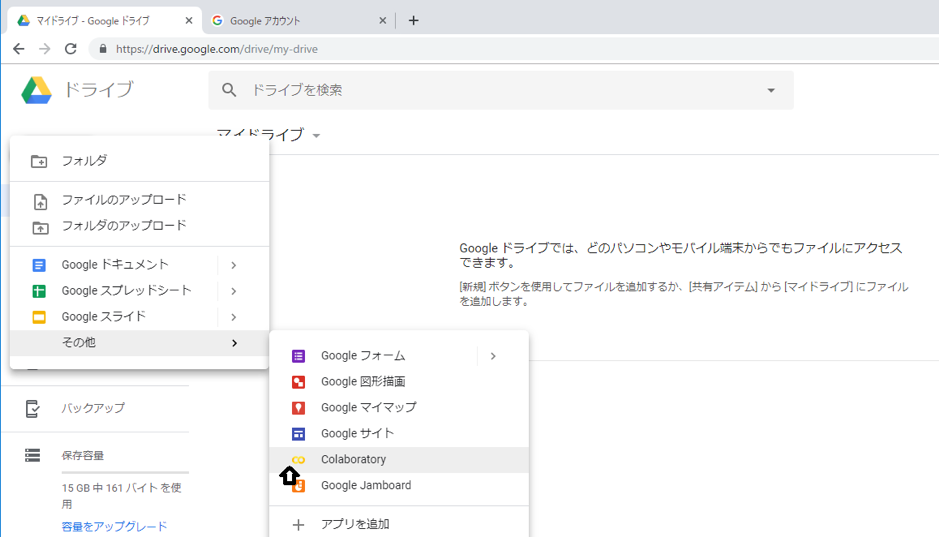Click the padlock site info icon
The height and width of the screenshot is (537, 939).
(x=103, y=49)
